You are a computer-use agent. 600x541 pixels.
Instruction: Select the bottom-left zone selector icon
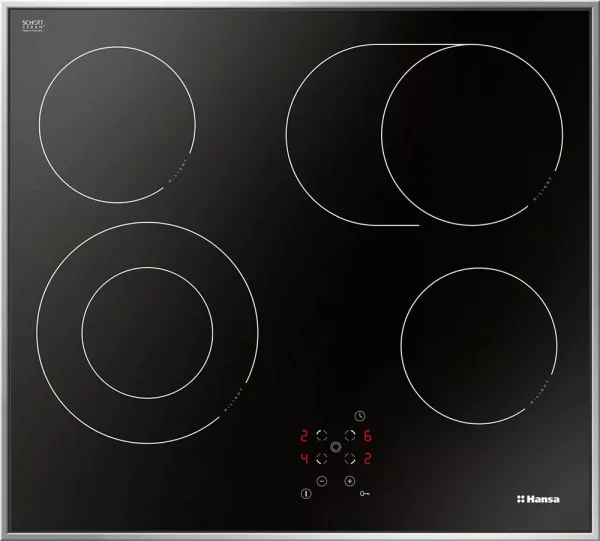tap(322, 458)
